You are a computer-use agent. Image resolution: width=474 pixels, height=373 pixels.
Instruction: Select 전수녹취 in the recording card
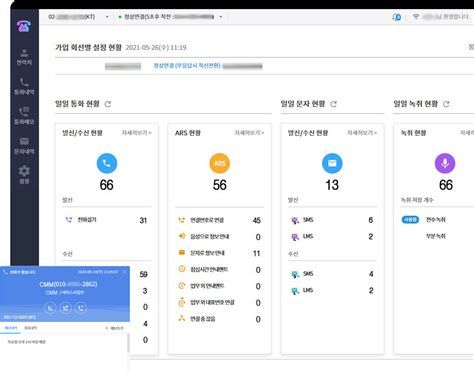pos(435,220)
